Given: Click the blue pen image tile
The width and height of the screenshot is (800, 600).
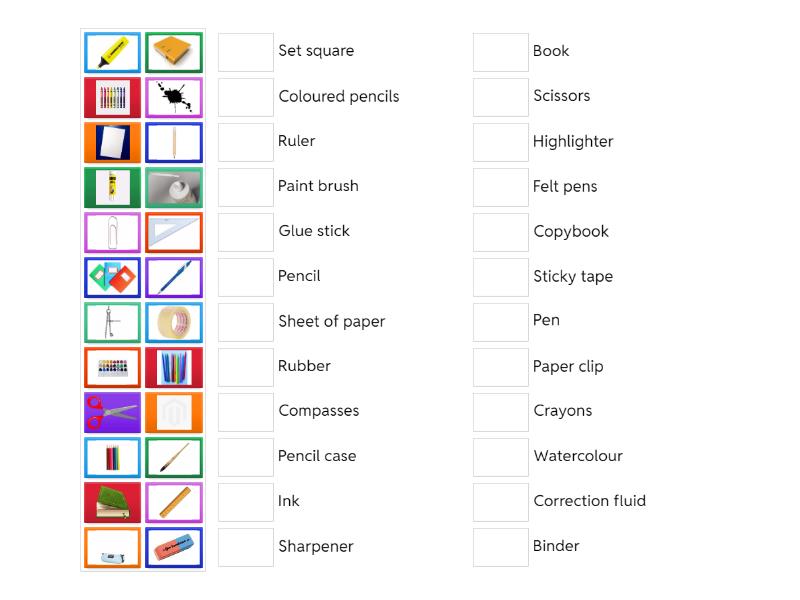Looking at the screenshot, I should (174, 277).
